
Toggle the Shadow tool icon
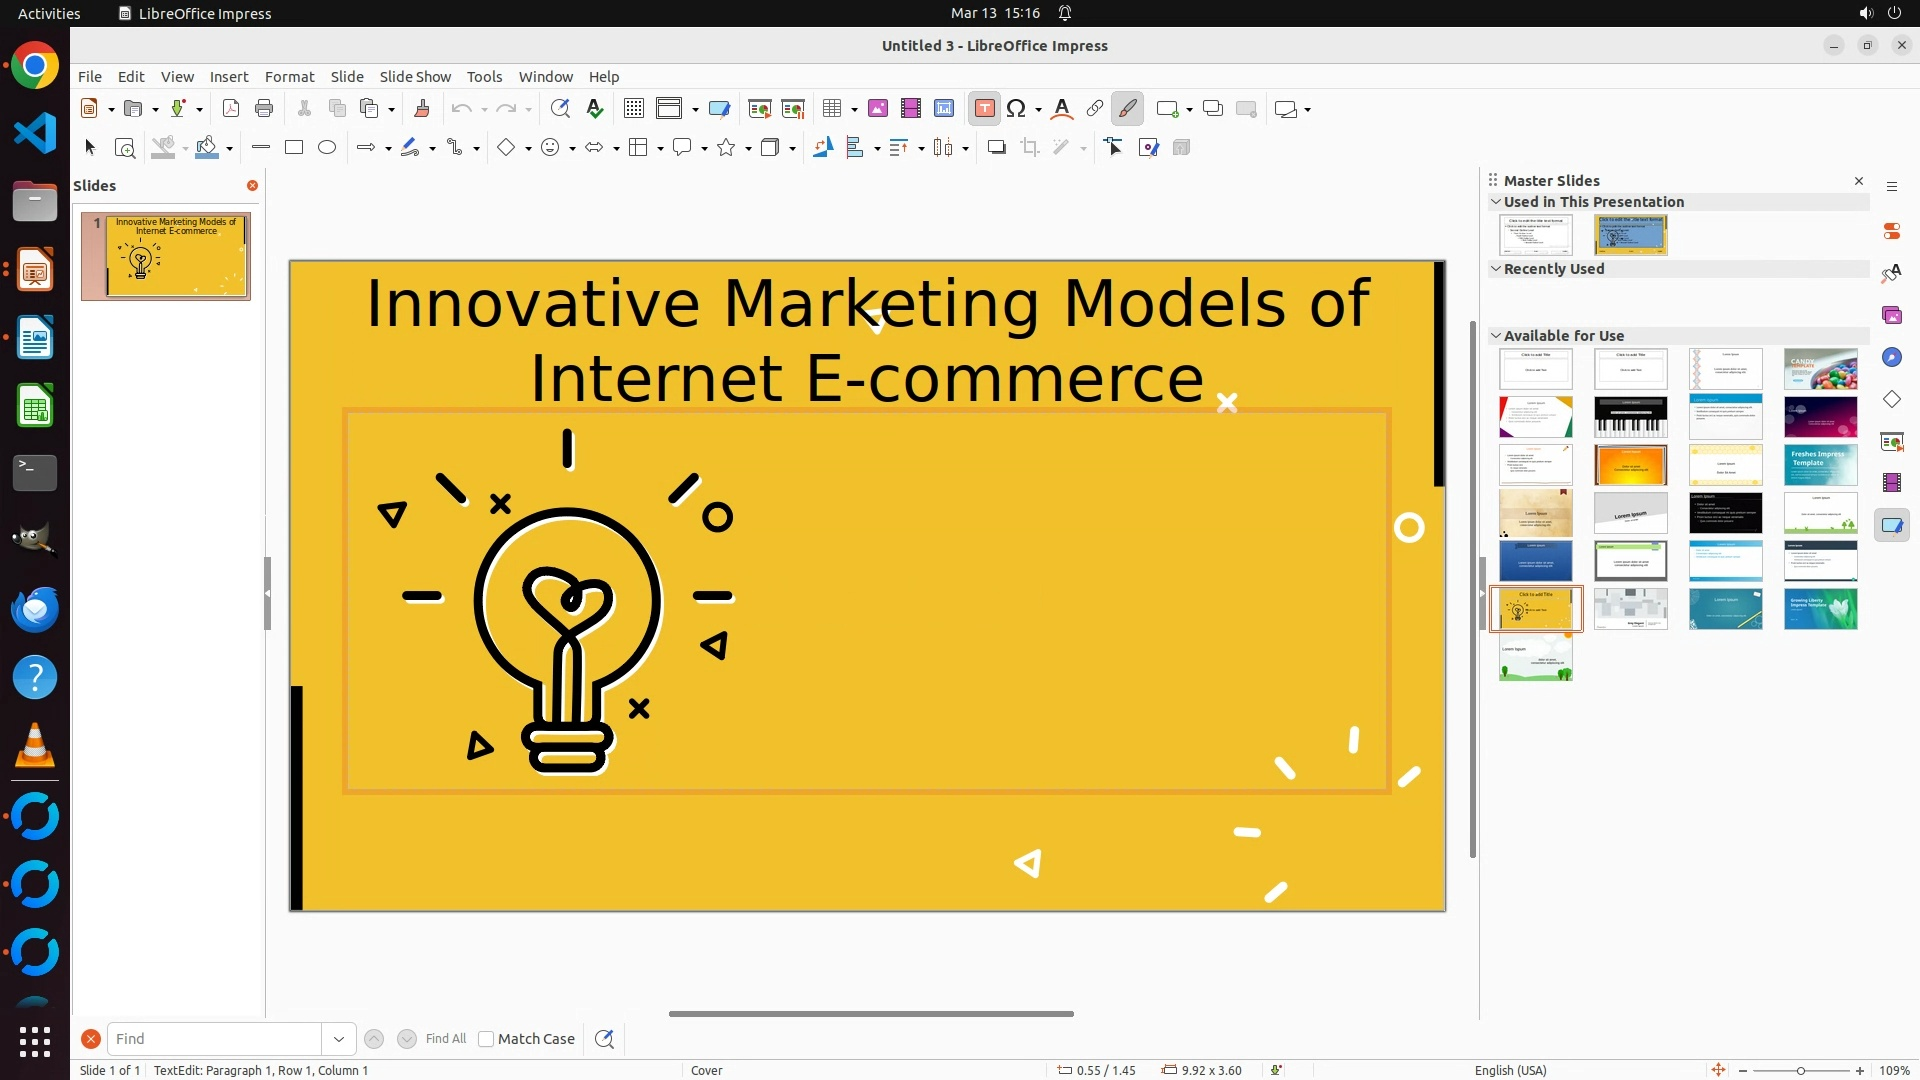coord(996,148)
